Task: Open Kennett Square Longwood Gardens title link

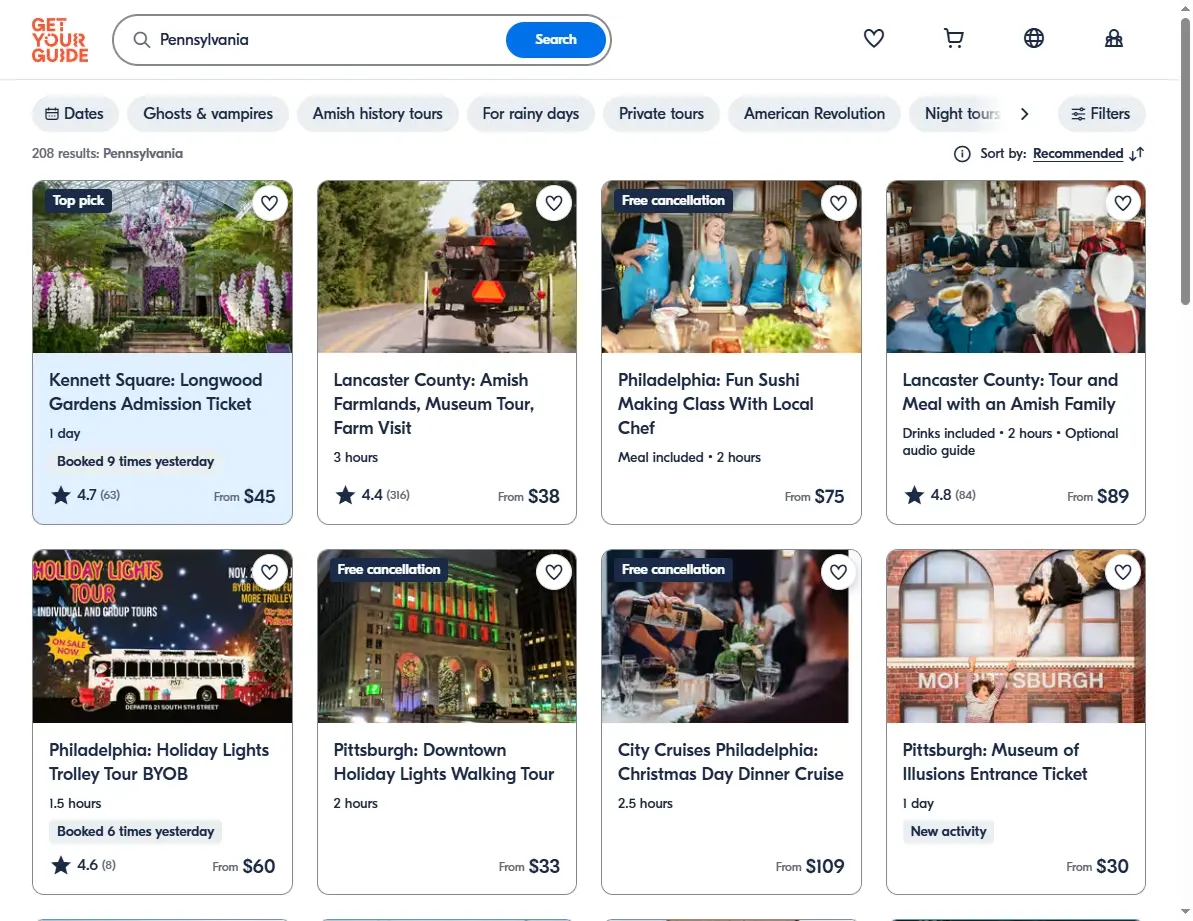Action: 155,392
